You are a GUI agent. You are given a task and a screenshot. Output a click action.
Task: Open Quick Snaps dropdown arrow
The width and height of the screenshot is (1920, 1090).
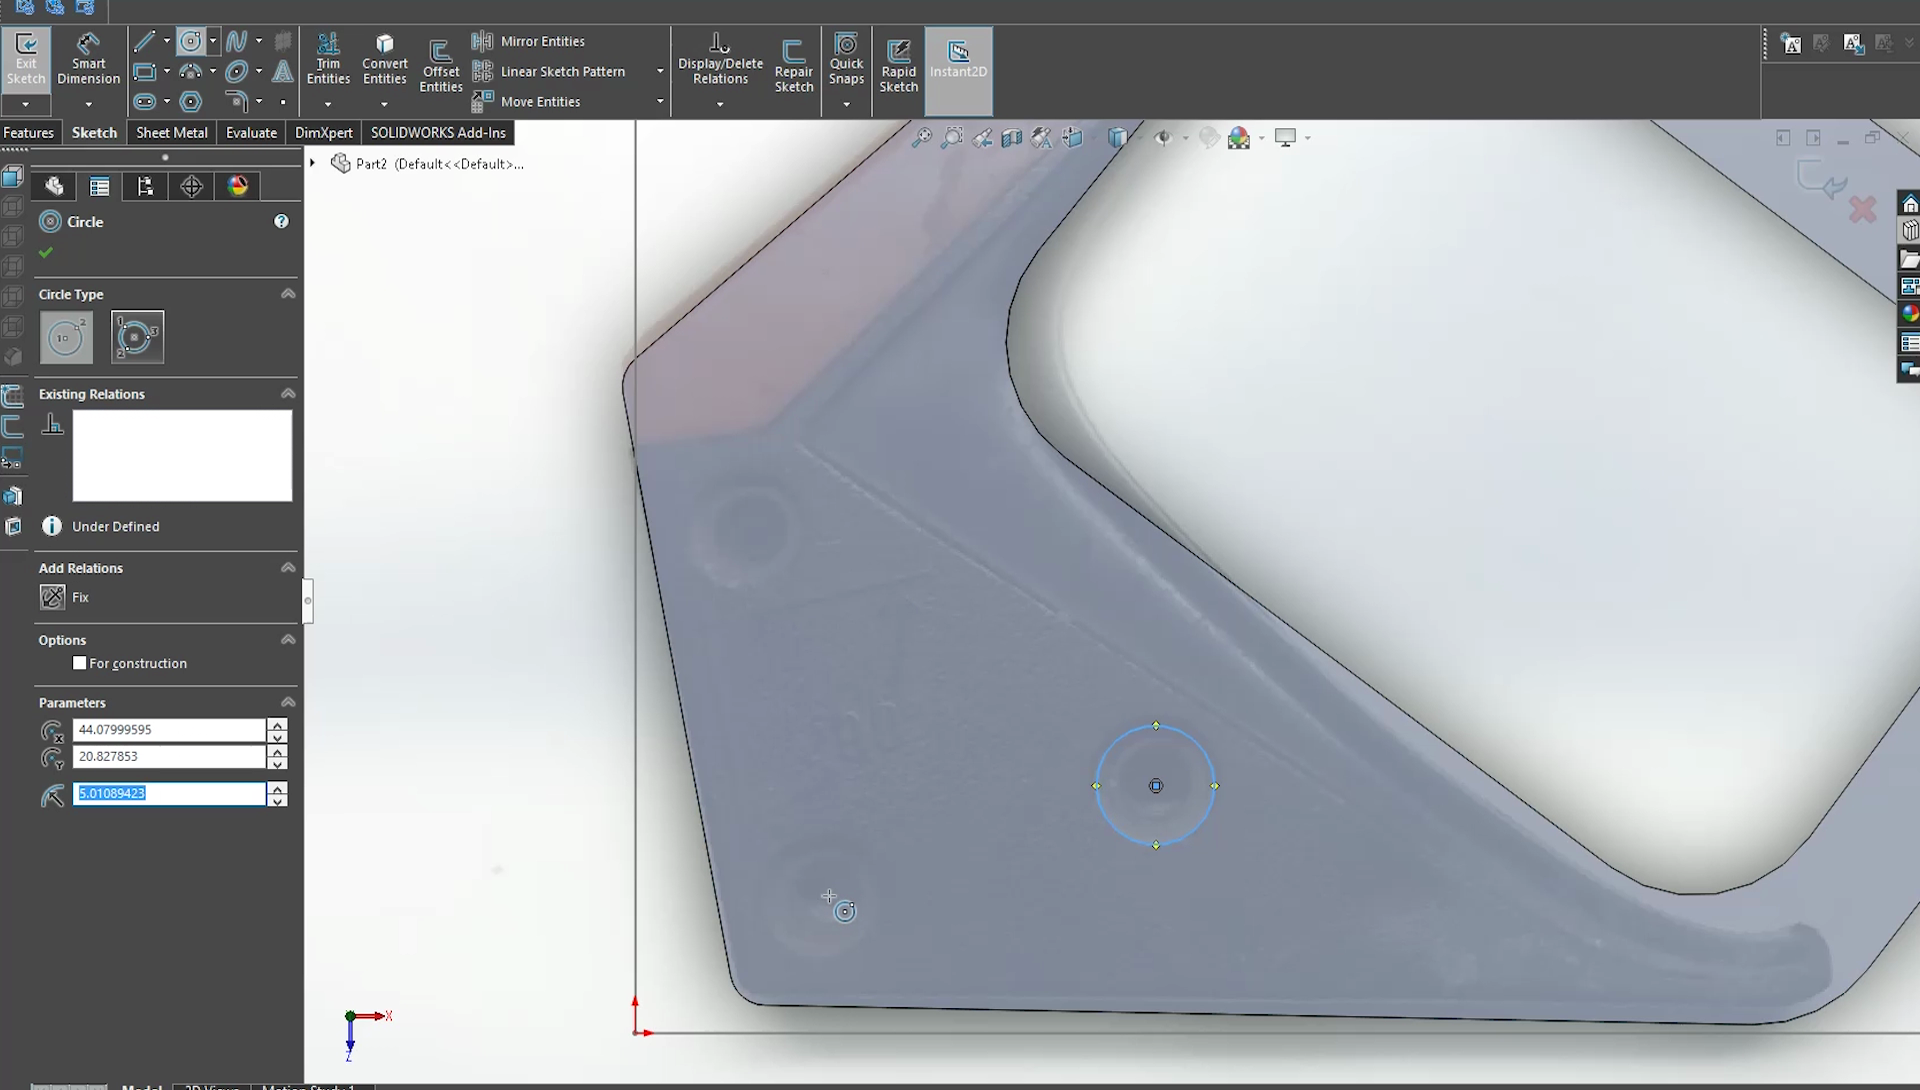coord(846,104)
